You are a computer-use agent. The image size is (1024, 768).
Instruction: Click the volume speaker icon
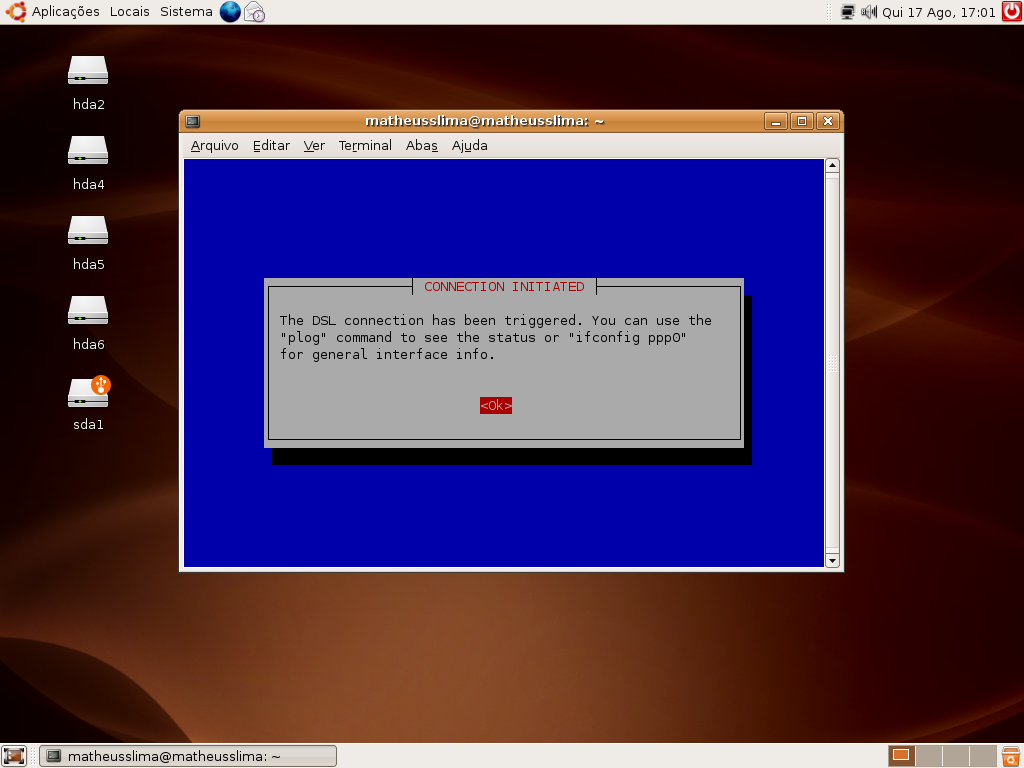[x=869, y=12]
